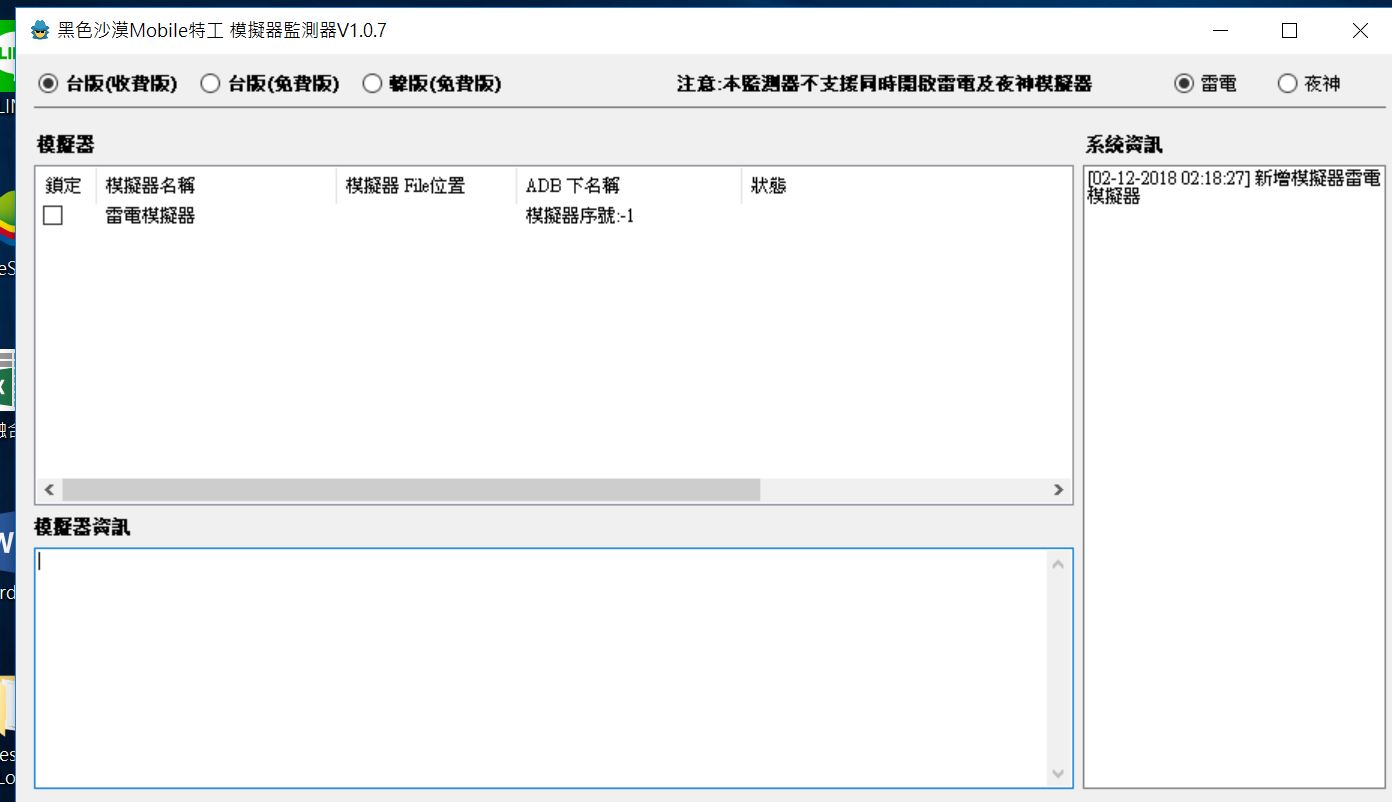
Task: Click the 模擬器序號:-1 cell
Action: click(580, 216)
